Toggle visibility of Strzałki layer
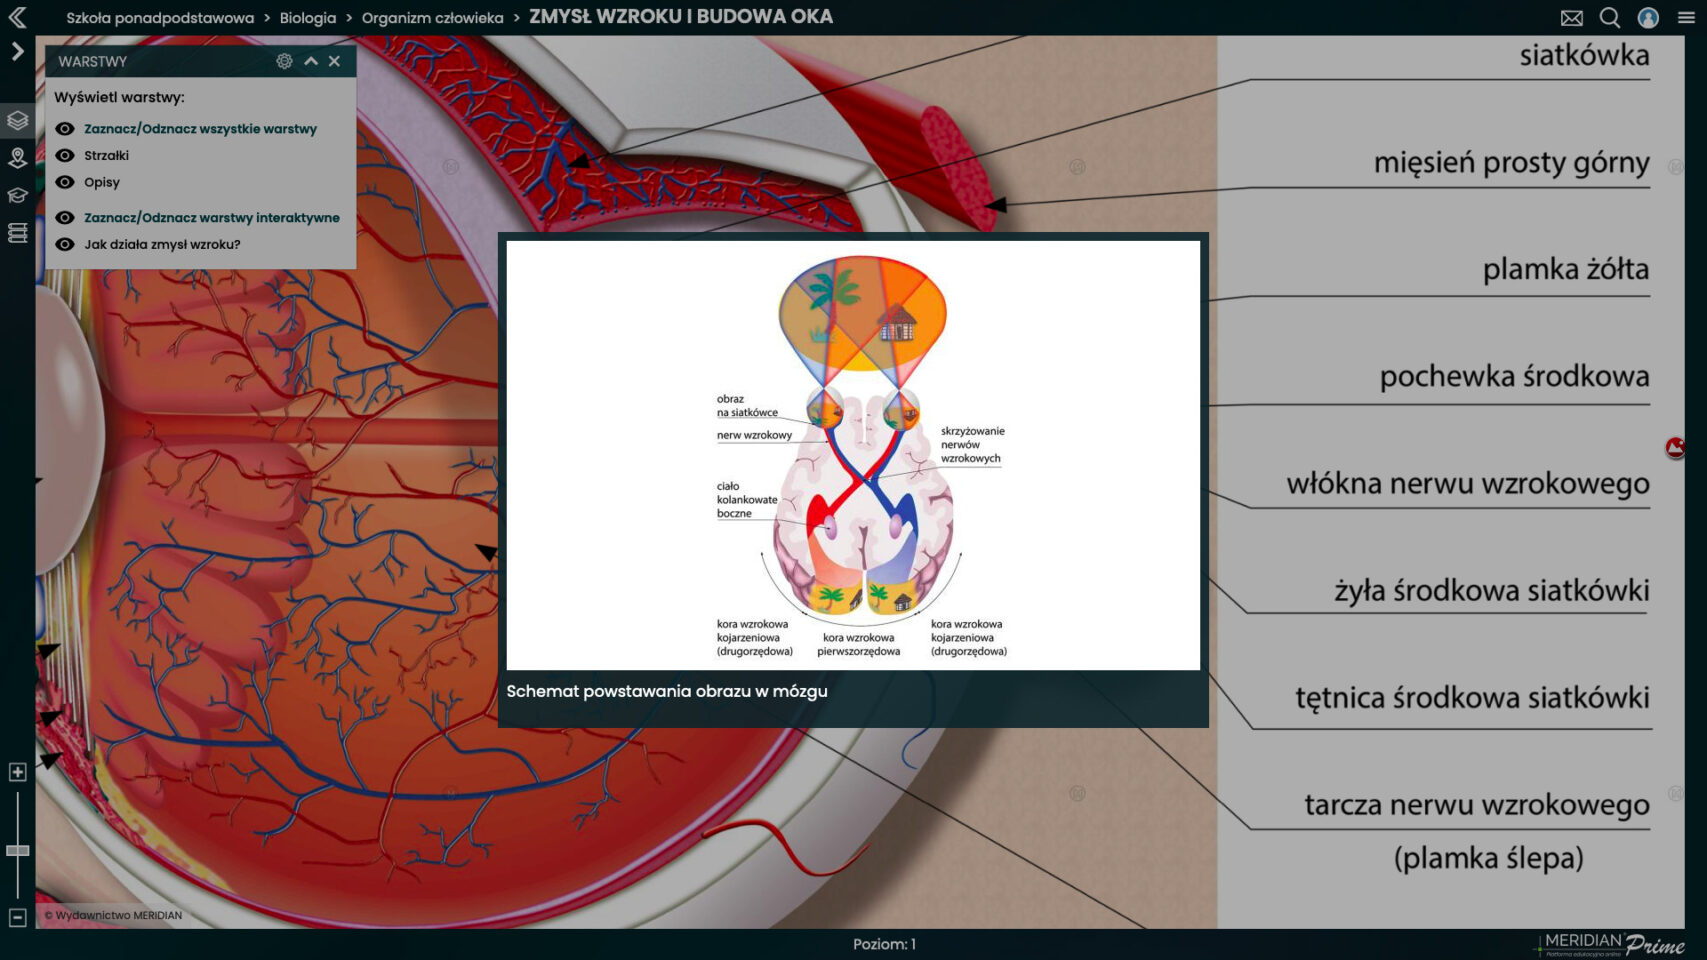 tap(65, 156)
